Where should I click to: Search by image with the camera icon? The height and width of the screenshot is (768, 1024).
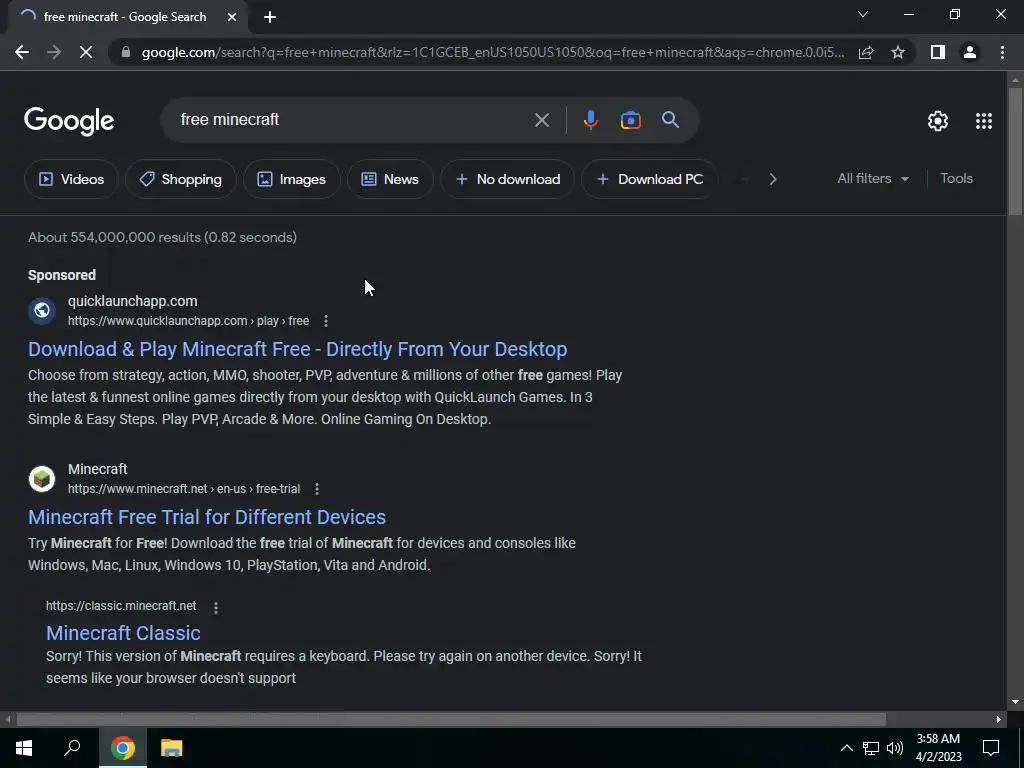pos(630,120)
